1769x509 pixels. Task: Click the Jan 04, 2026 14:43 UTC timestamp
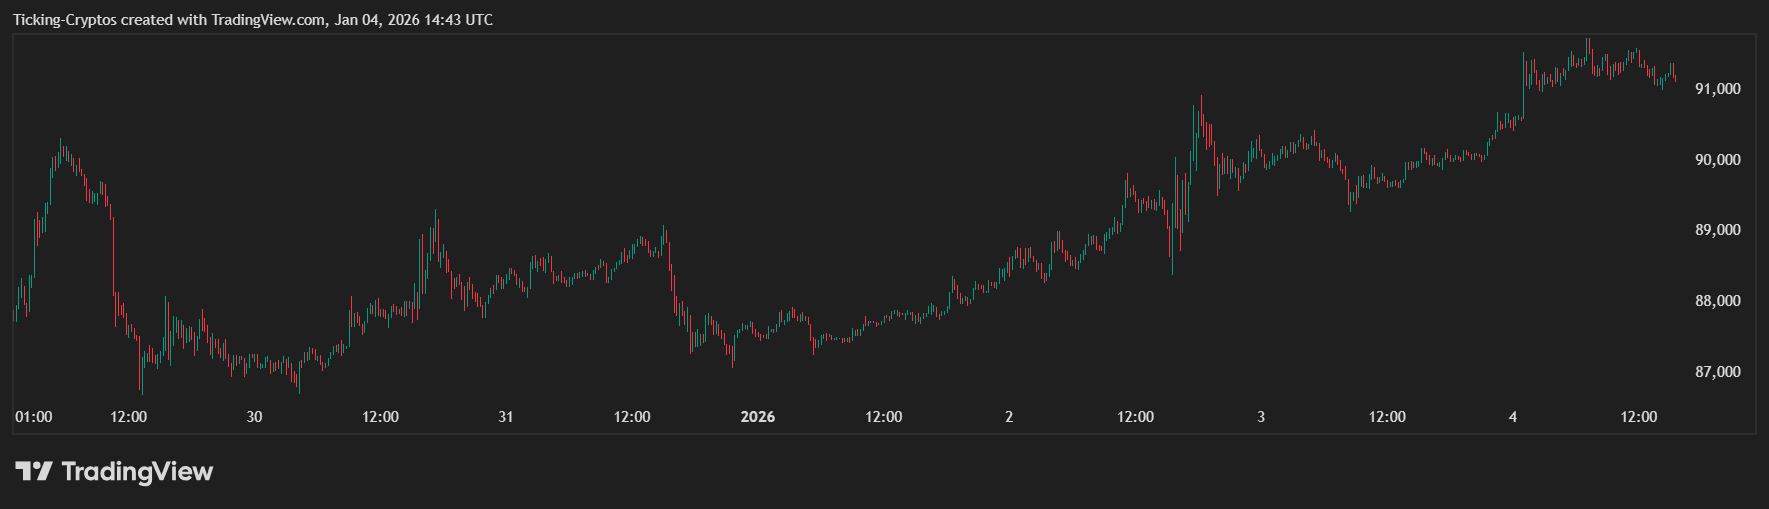pyautogui.click(x=414, y=20)
